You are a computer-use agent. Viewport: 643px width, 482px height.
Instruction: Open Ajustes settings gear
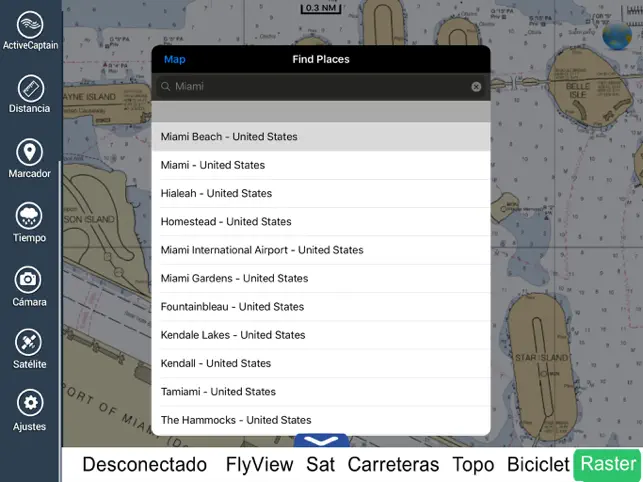pyautogui.click(x=30, y=403)
